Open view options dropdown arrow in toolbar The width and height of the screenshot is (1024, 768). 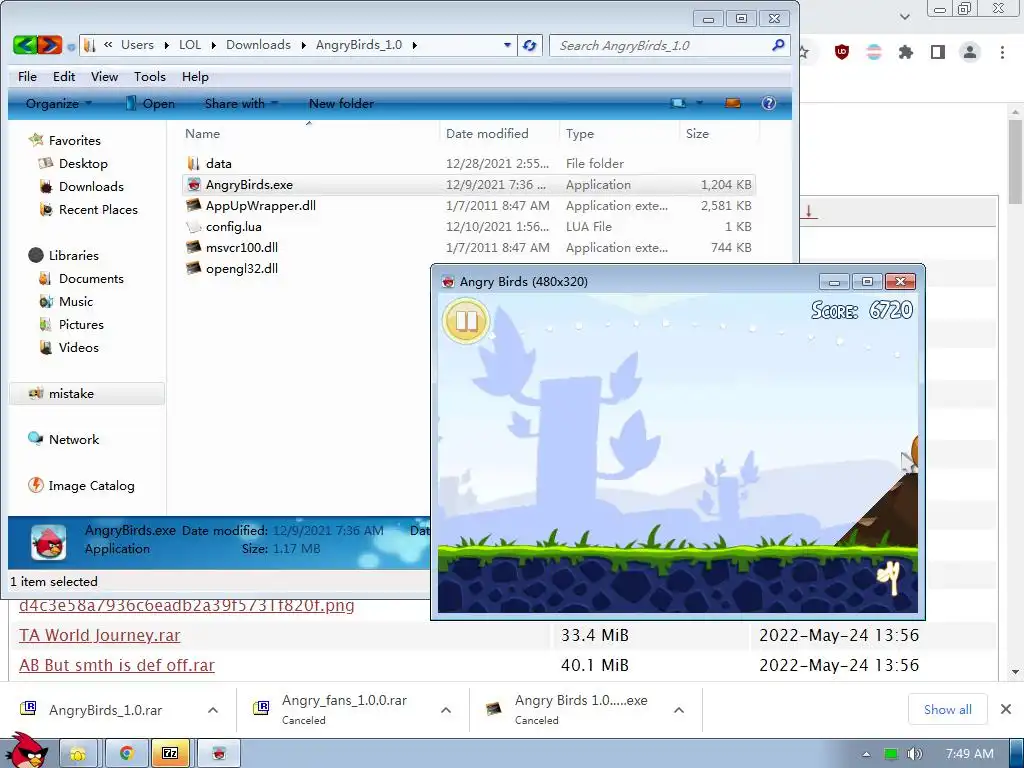699,103
